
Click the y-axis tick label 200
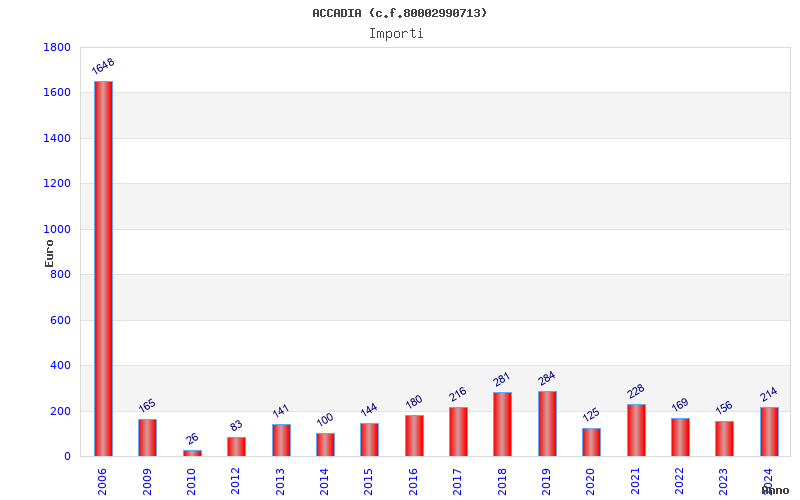tap(61, 411)
